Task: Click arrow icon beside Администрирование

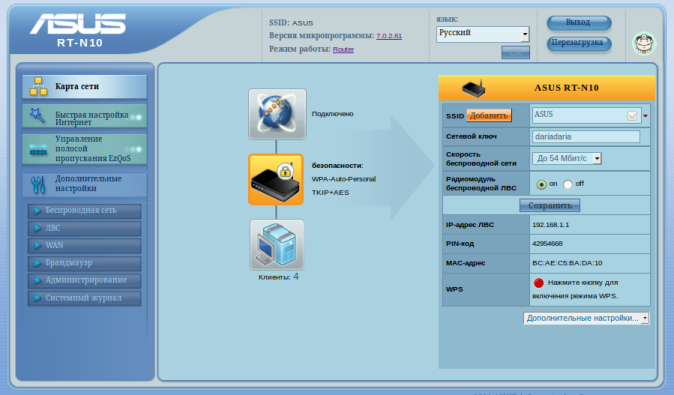Action: pos(37,280)
